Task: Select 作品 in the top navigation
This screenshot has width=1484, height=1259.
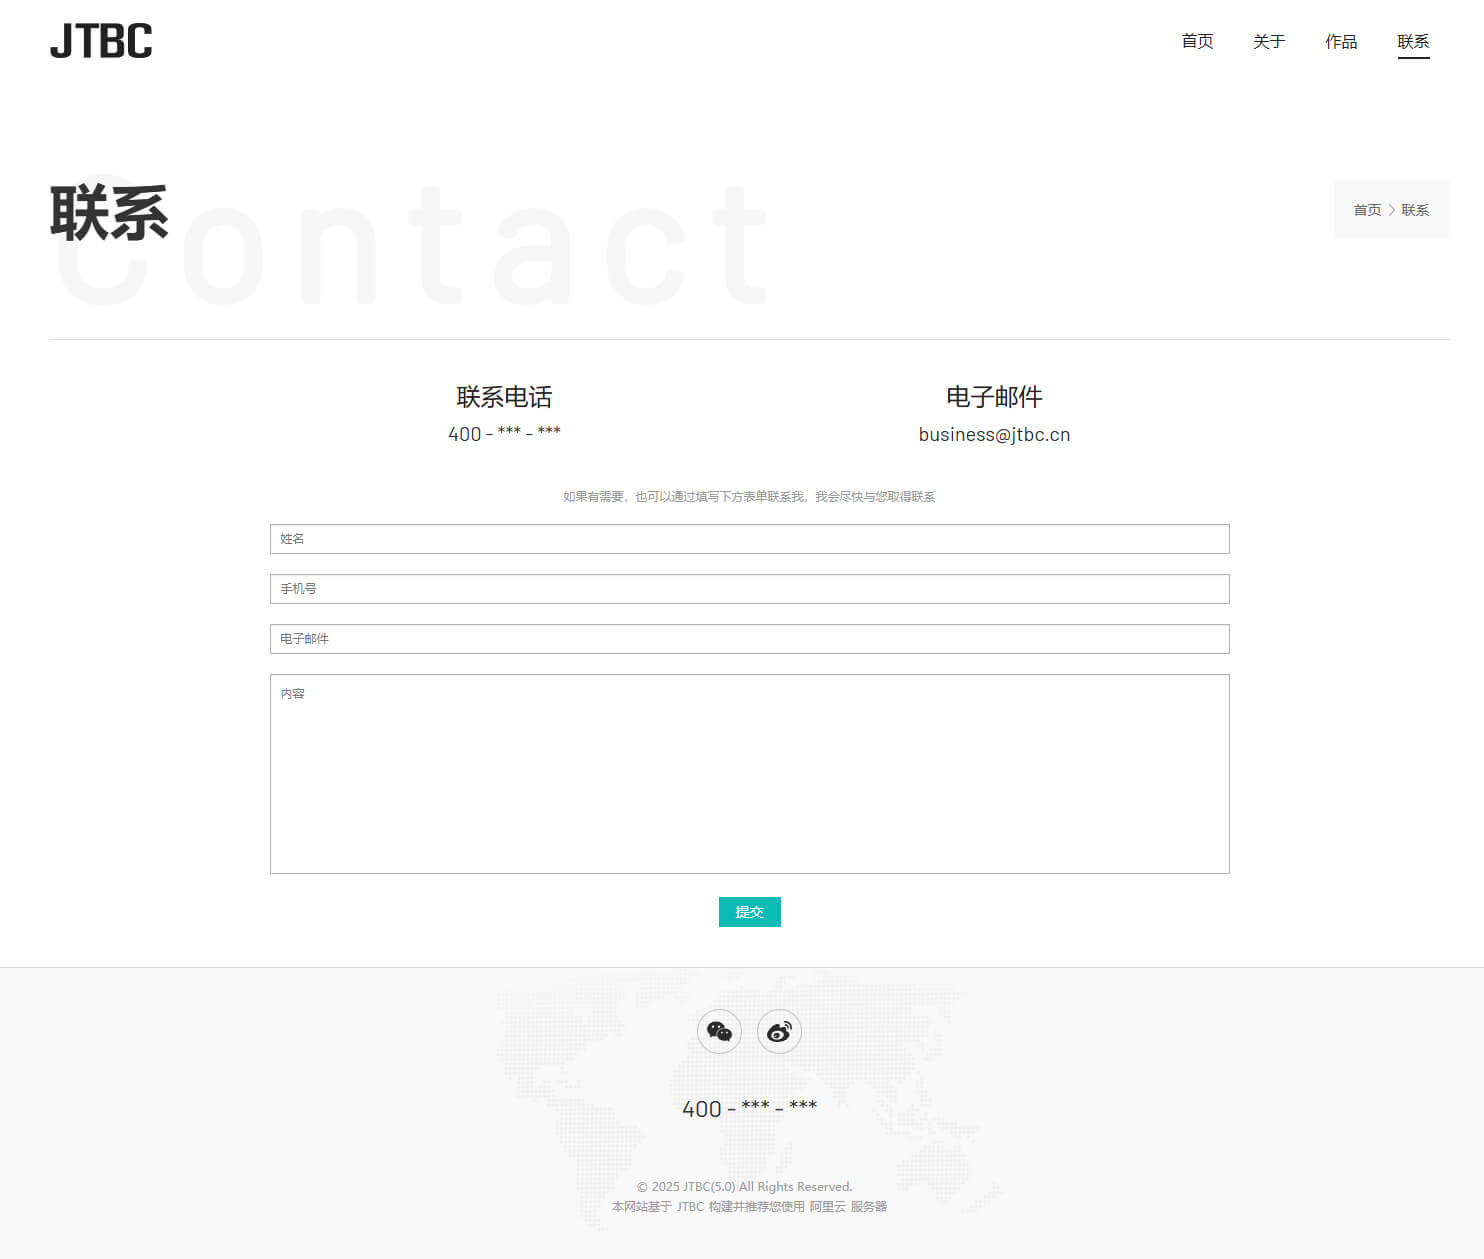Action: (x=1341, y=41)
